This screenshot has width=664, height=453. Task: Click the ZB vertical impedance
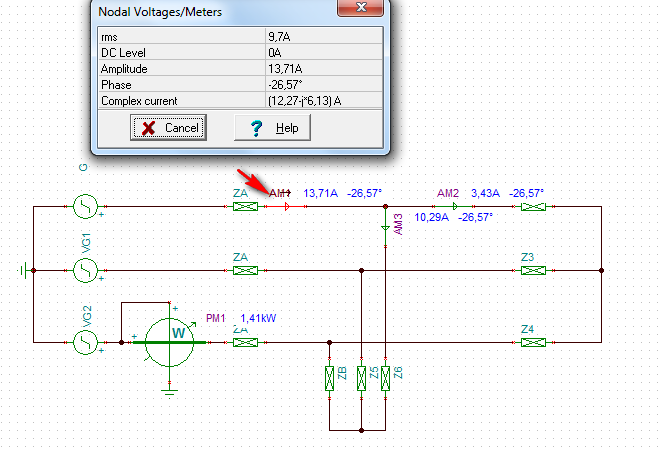point(331,378)
